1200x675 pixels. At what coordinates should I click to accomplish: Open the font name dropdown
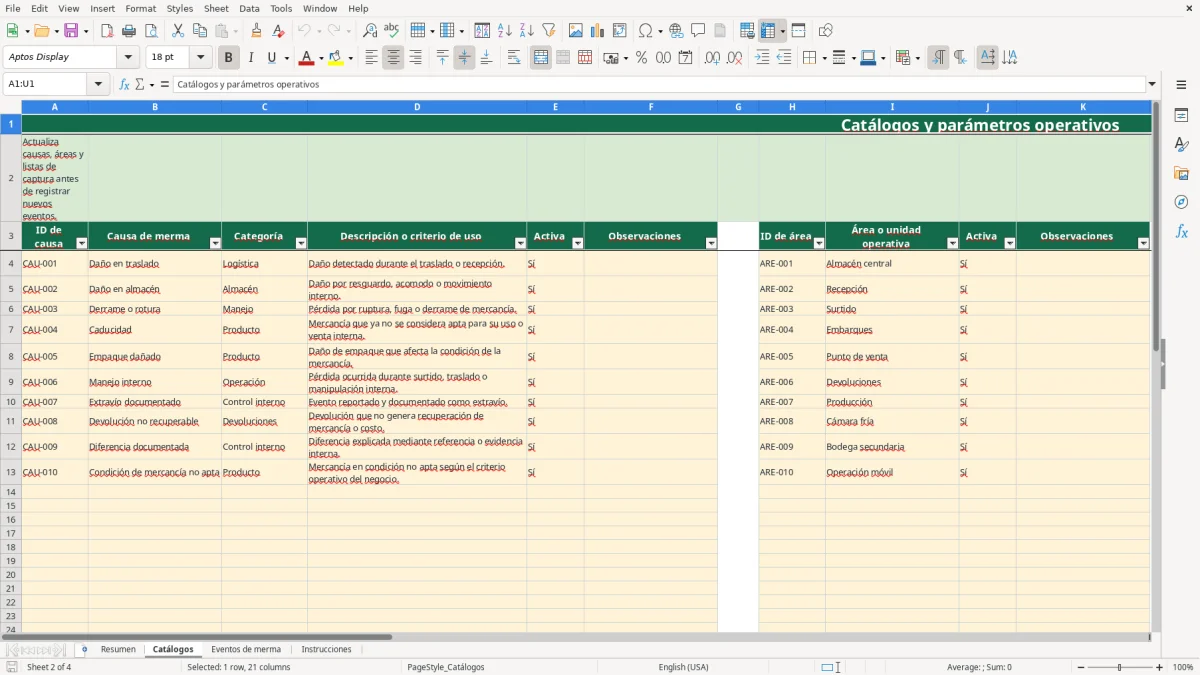128,57
